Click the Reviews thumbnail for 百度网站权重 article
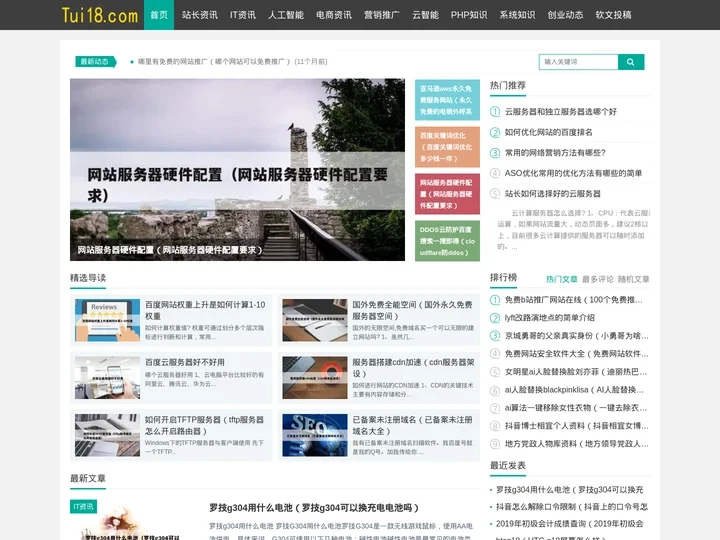 click(x=107, y=320)
